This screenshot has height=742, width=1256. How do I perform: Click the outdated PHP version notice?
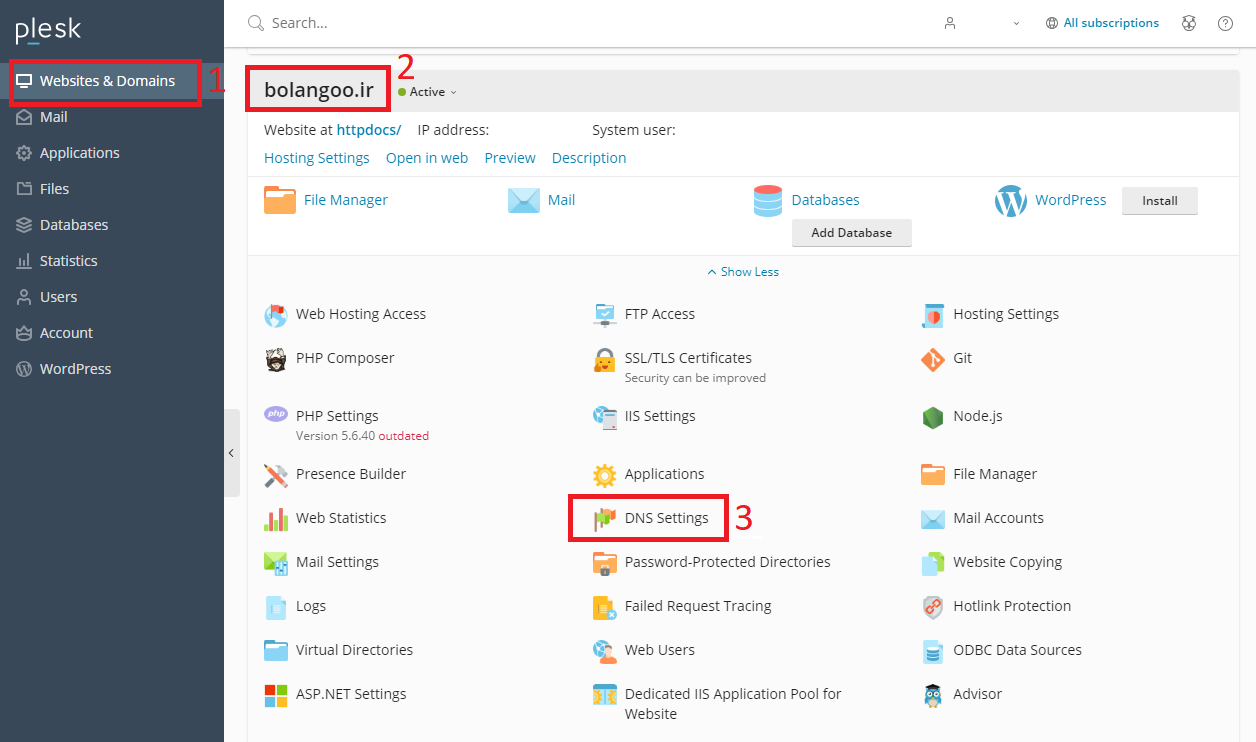tap(403, 436)
